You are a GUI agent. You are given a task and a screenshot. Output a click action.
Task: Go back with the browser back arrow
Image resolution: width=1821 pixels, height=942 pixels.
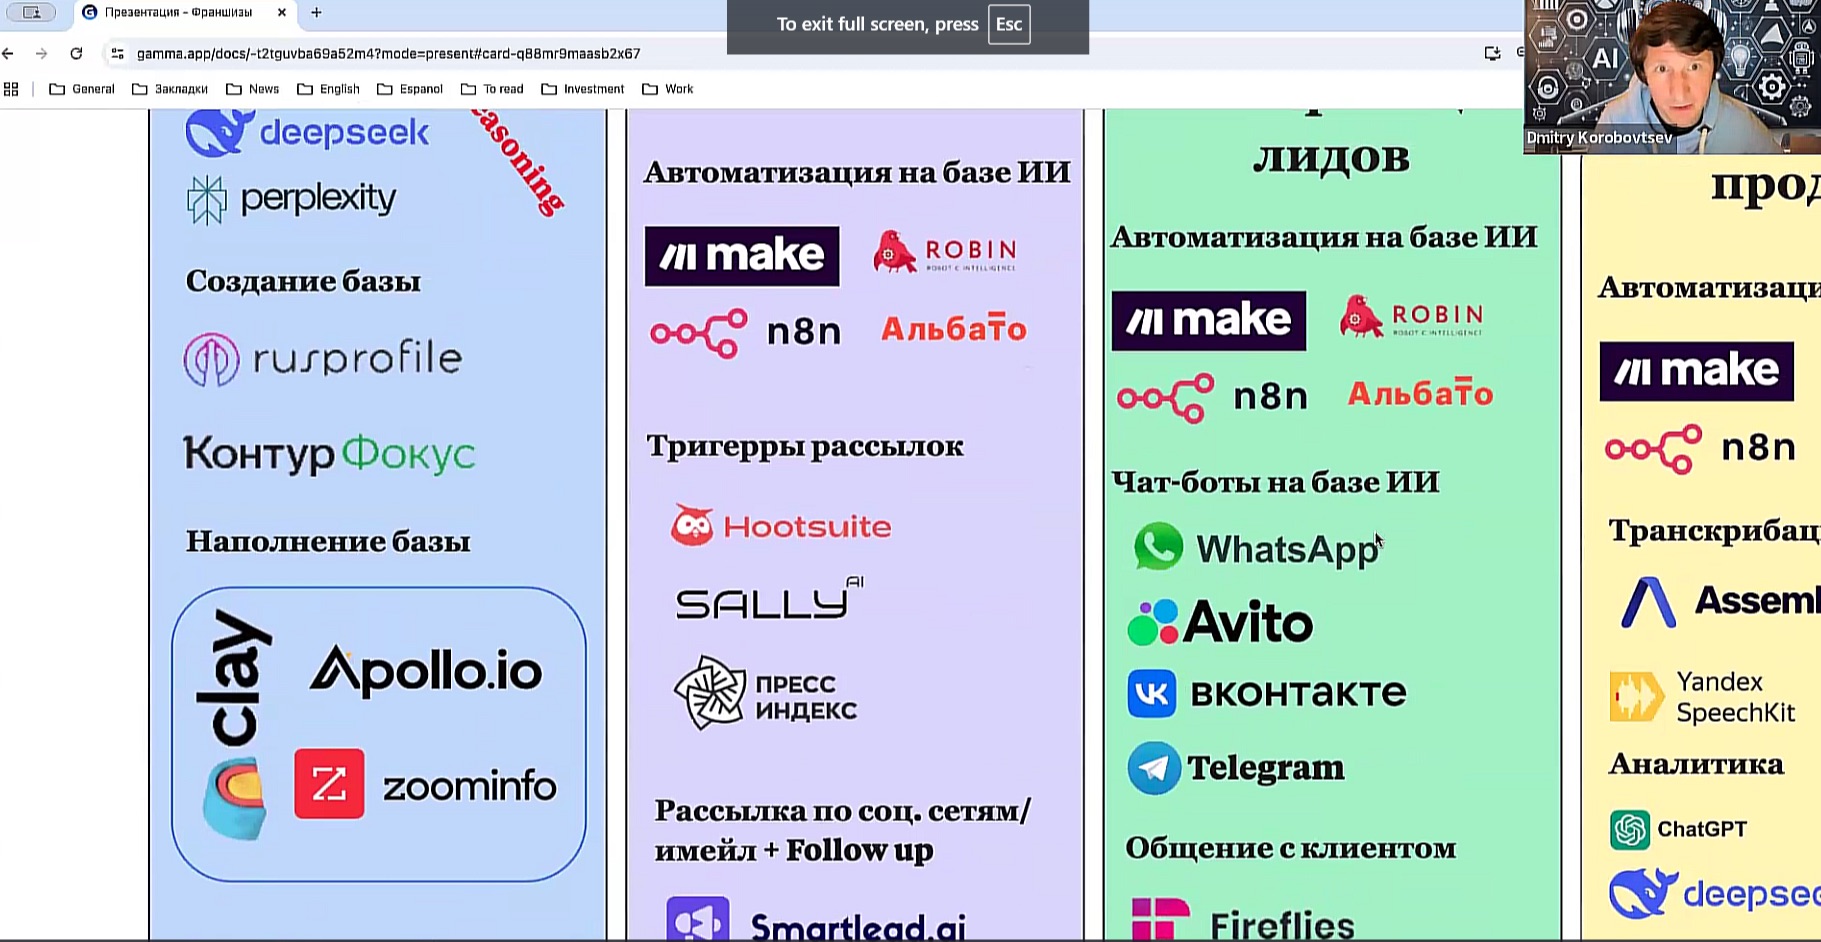pyautogui.click(x=8, y=53)
